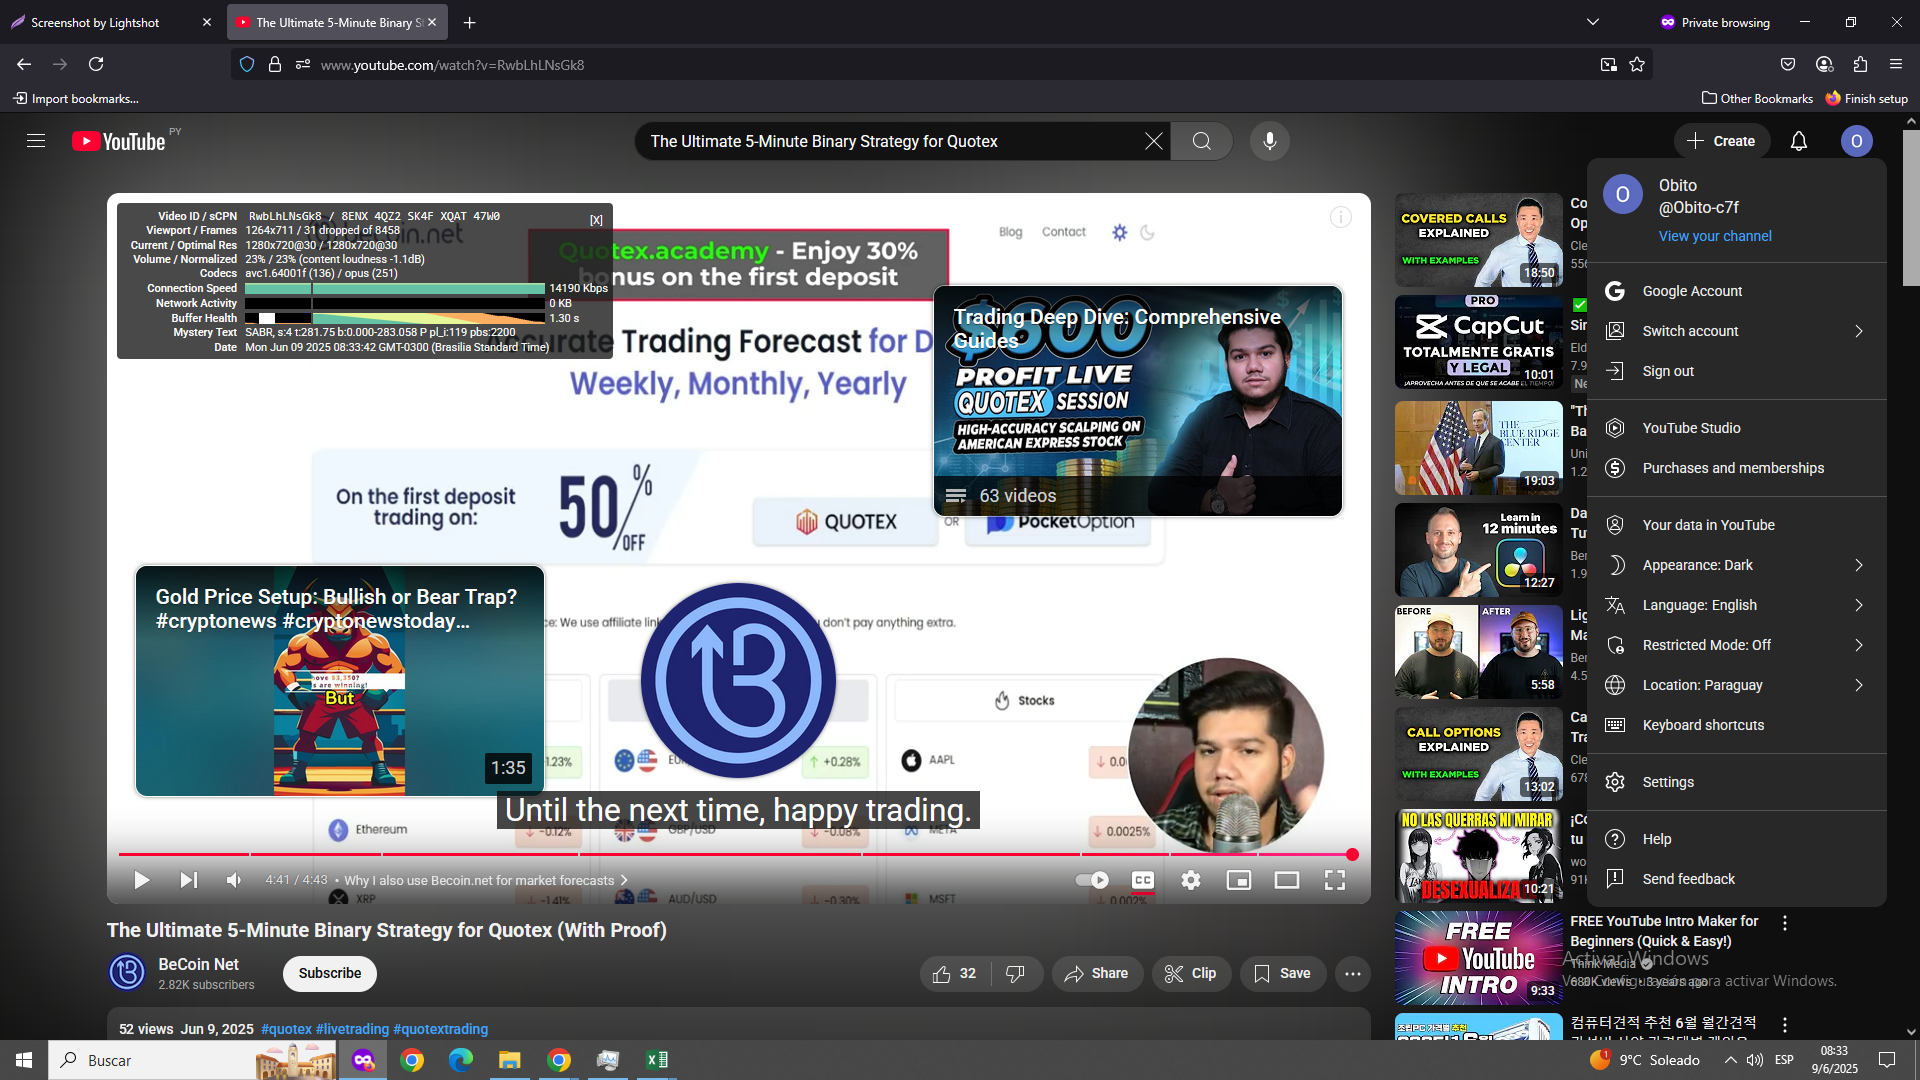Toggle theater mode
This screenshot has height=1080, width=1920.
(x=1287, y=880)
